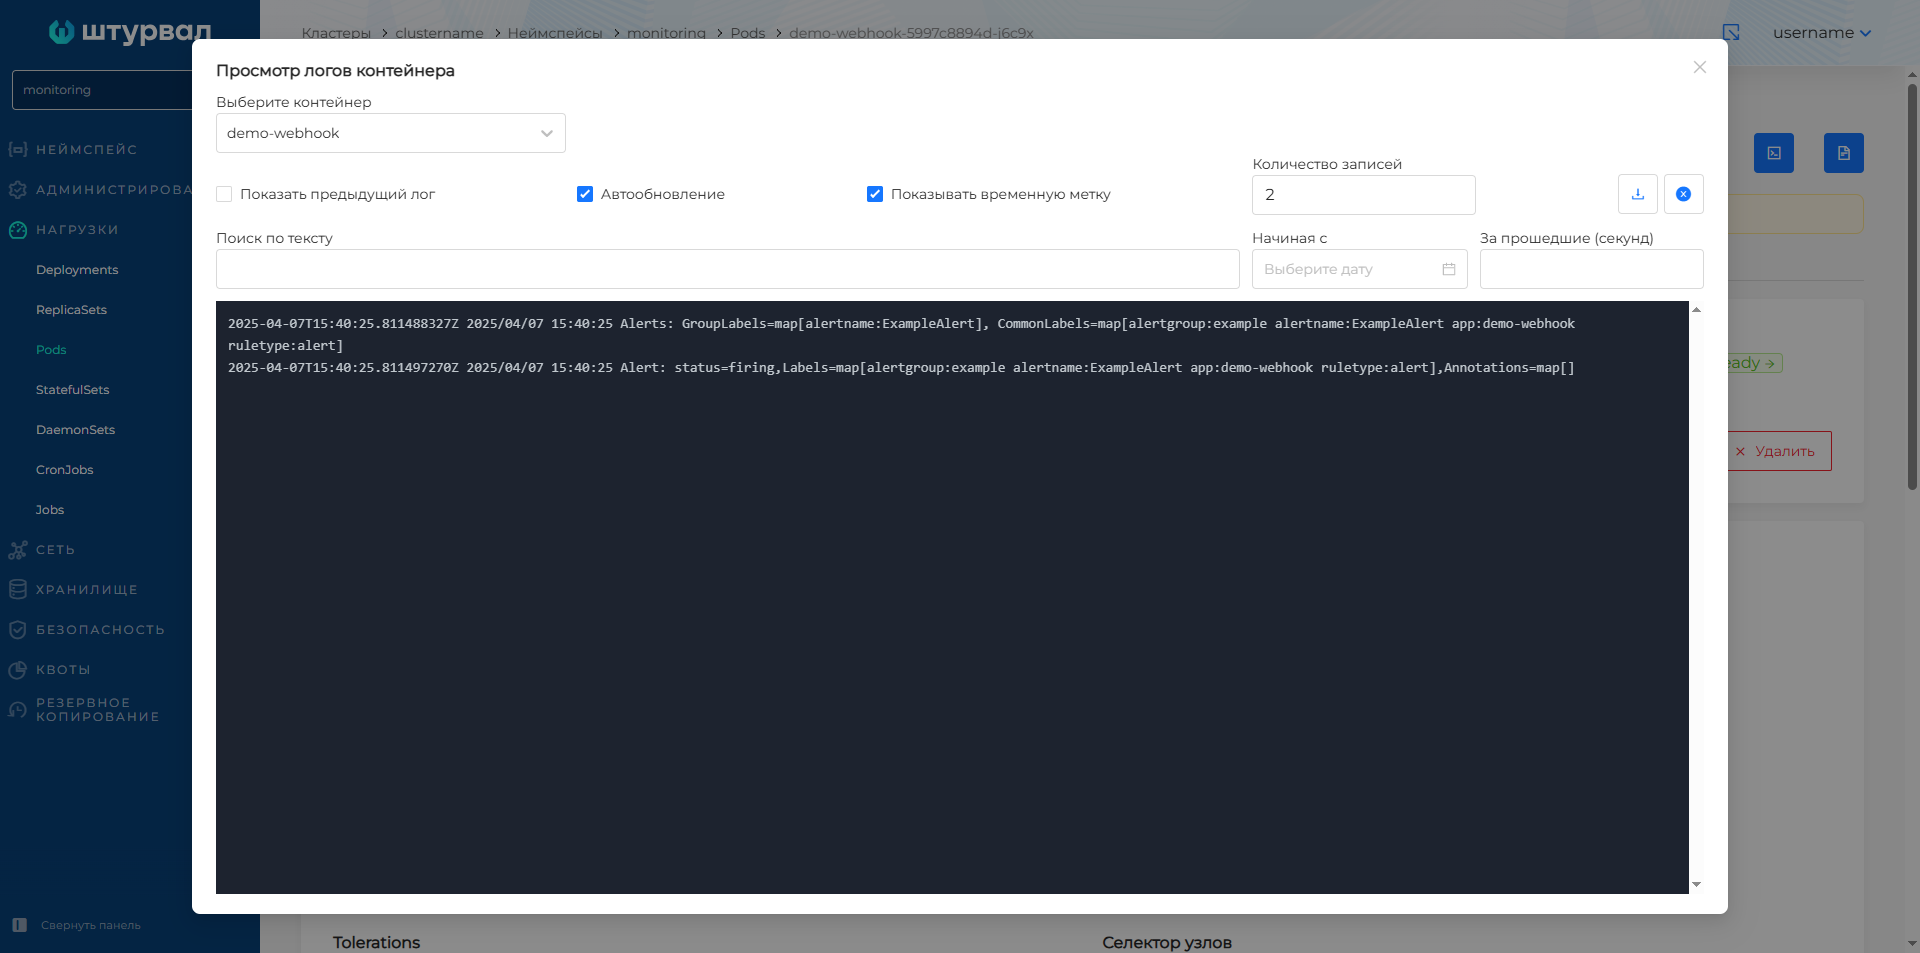Viewport: 1920px width, 953px height.
Task: Click the log viewer scrollbar down arrow
Action: 1696,885
